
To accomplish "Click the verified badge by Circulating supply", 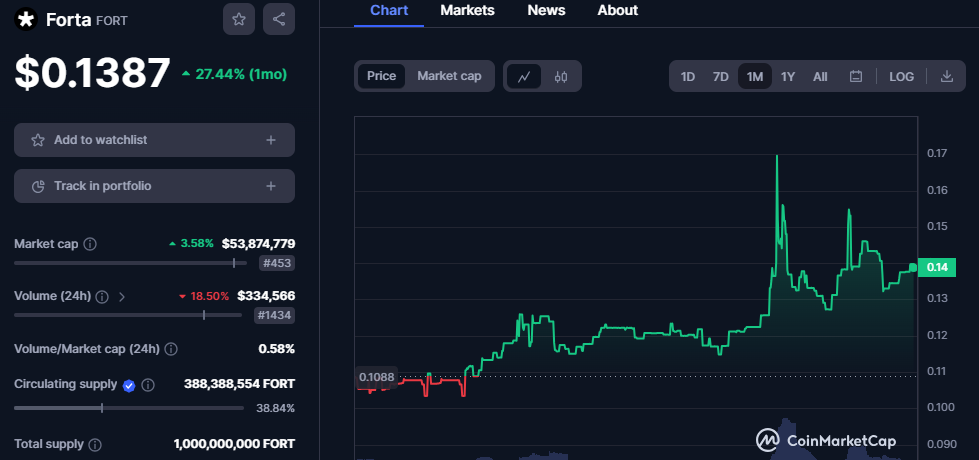I will point(129,385).
